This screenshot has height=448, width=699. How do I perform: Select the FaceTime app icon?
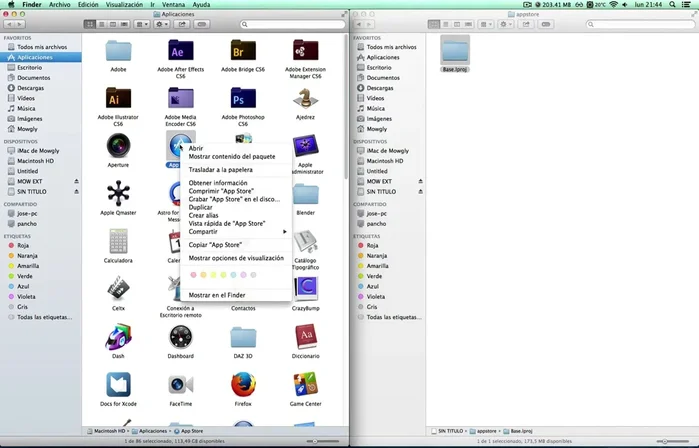181,384
